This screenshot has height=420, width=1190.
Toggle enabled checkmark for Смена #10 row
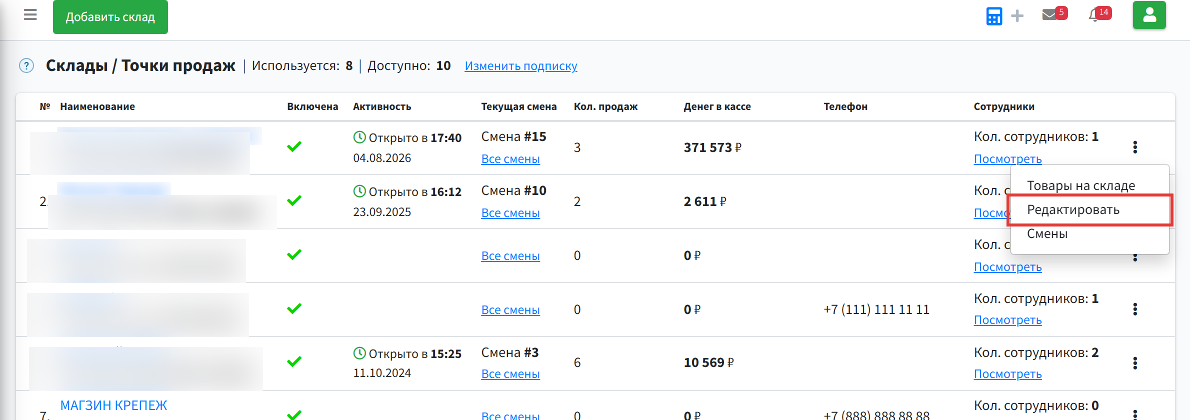(294, 201)
